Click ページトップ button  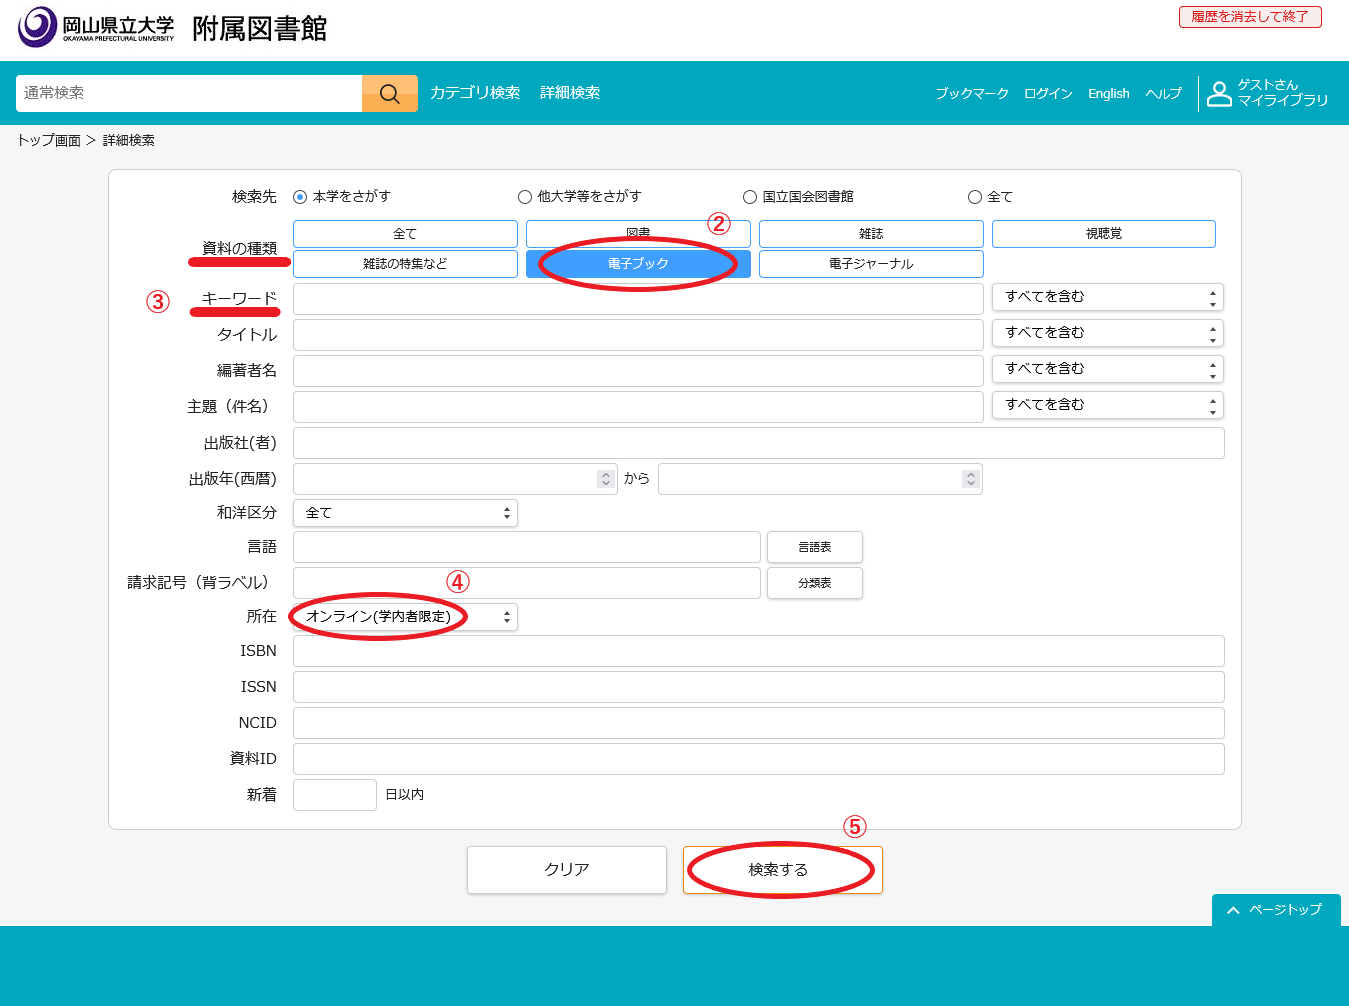(x=1276, y=910)
